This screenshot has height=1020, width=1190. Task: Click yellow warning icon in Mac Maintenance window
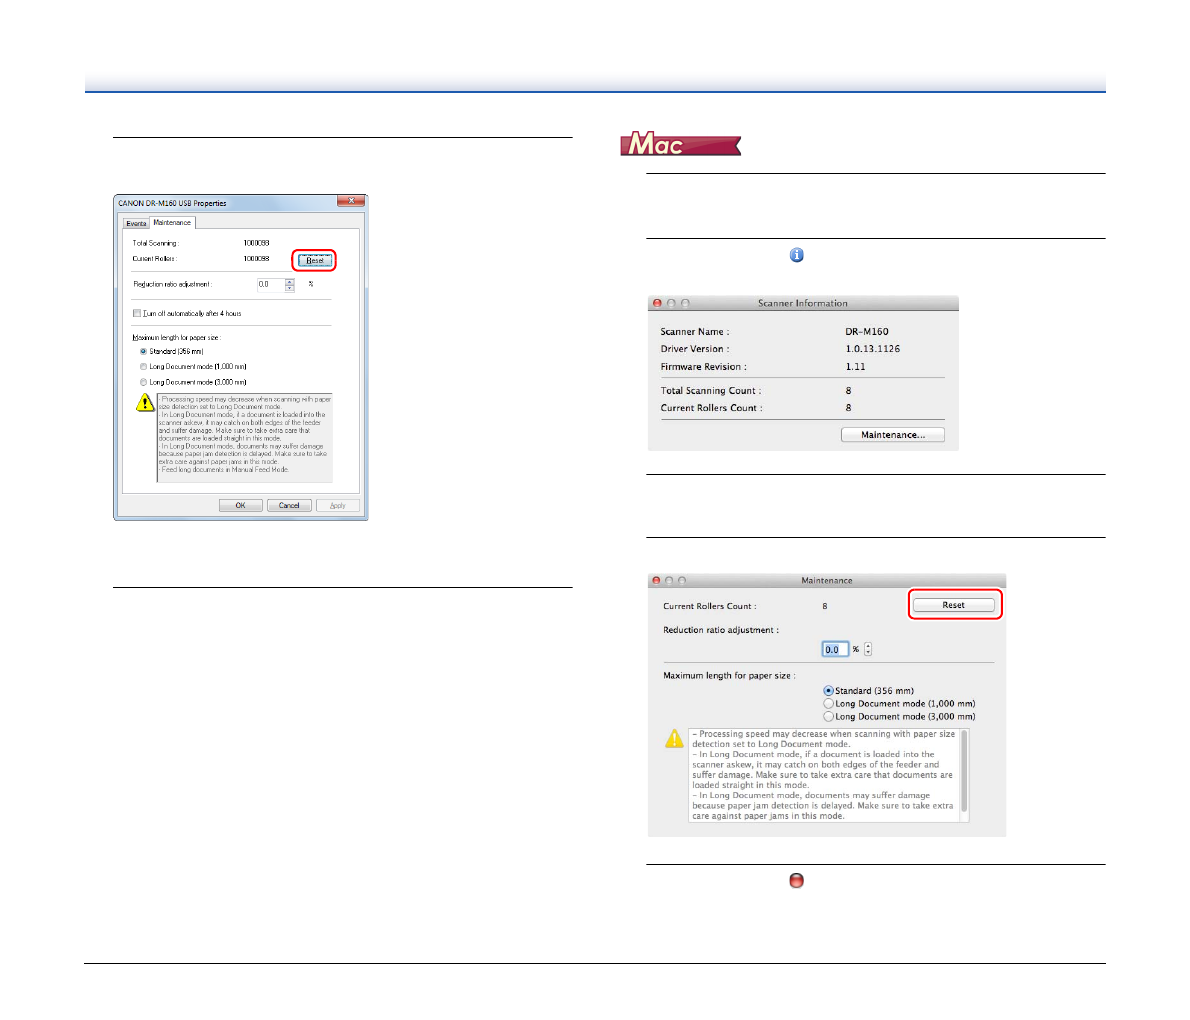click(675, 739)
